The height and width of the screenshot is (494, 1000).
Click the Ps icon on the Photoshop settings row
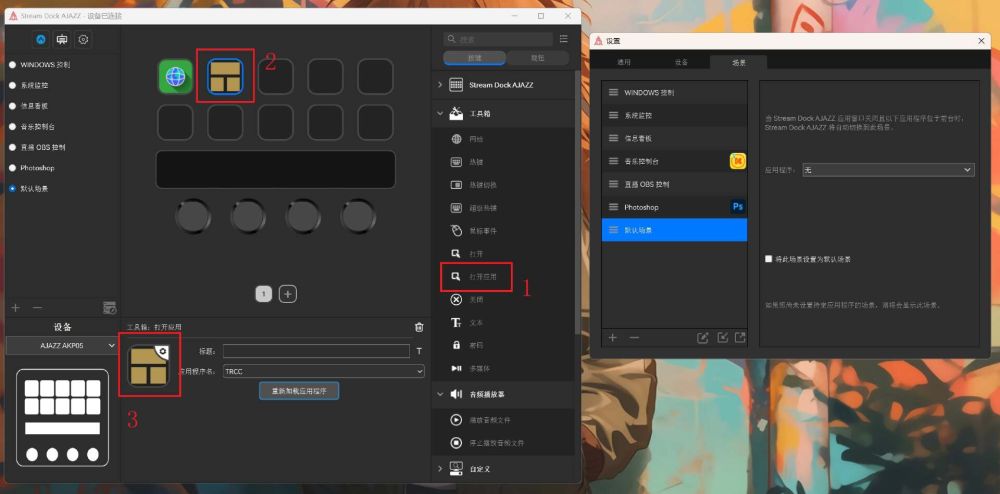point(738,207)
